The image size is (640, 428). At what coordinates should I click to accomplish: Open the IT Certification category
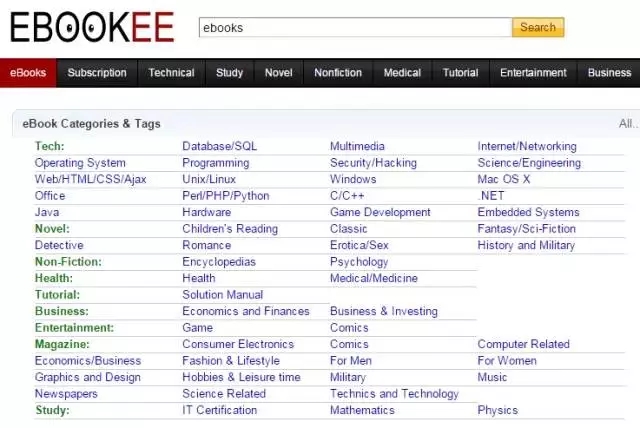click(220, 410)
